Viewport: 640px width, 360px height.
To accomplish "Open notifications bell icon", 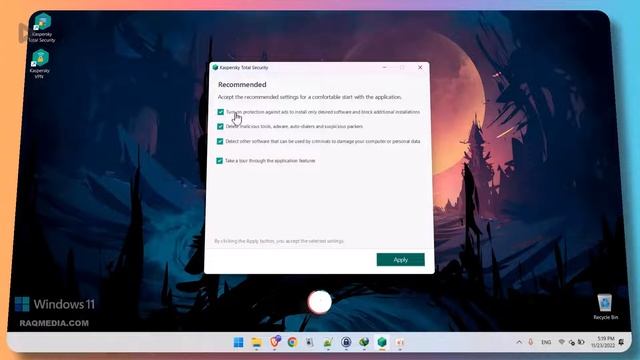I will (x=621, y=342).
